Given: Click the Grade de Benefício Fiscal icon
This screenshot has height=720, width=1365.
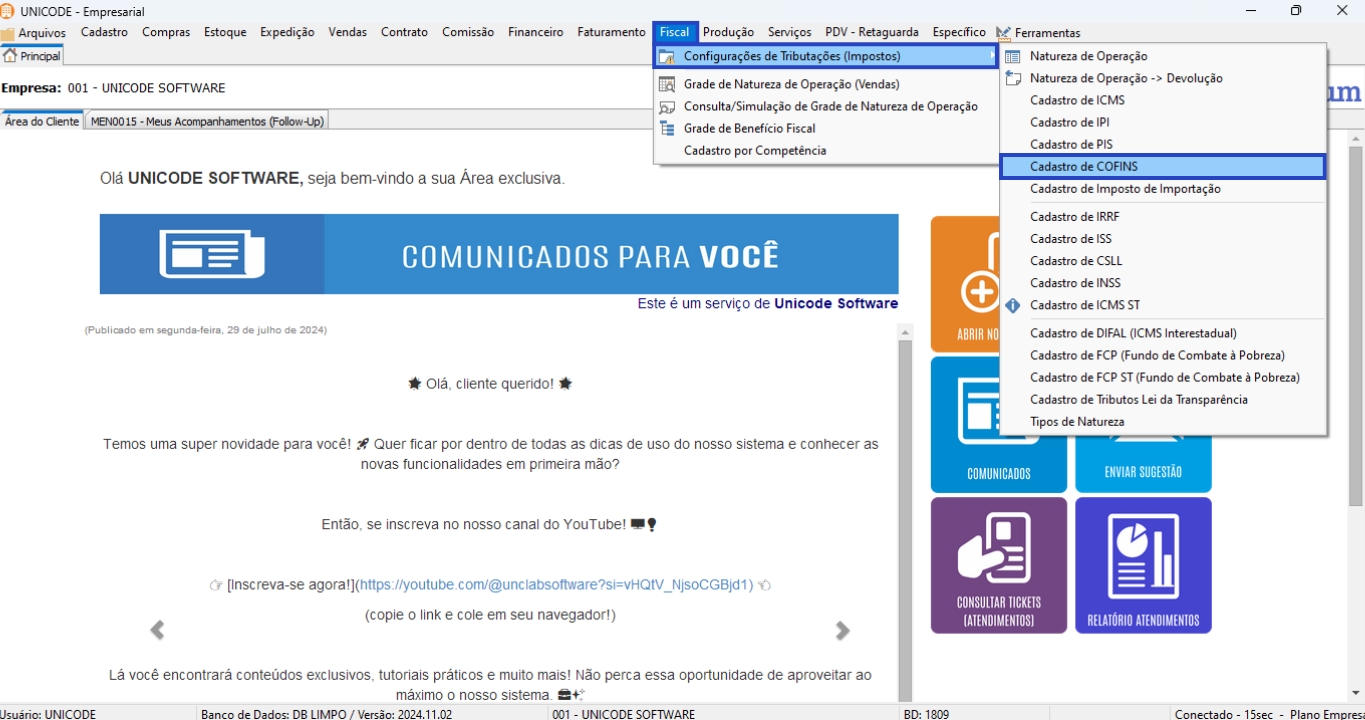Looking at the screenshot, I should tap(667, 128).
